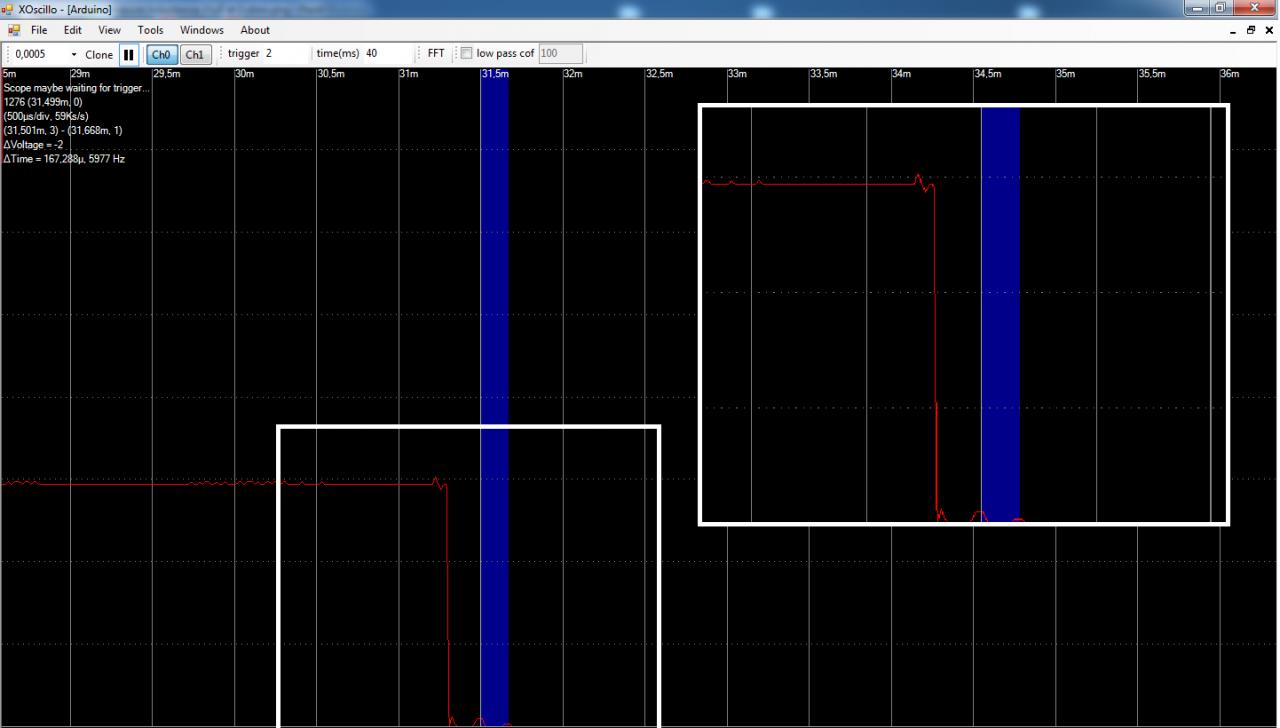
Task: Click the trigger value field
Action: click(285, 53)
